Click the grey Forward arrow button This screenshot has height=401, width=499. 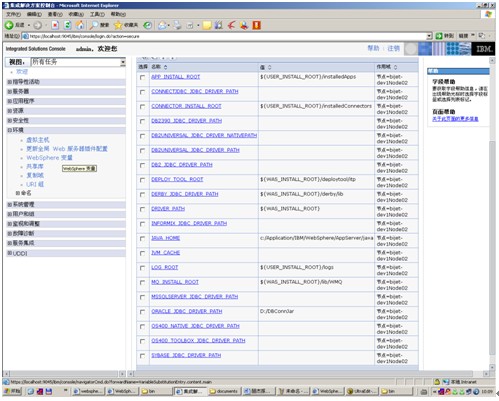click(x=38, y=25)
